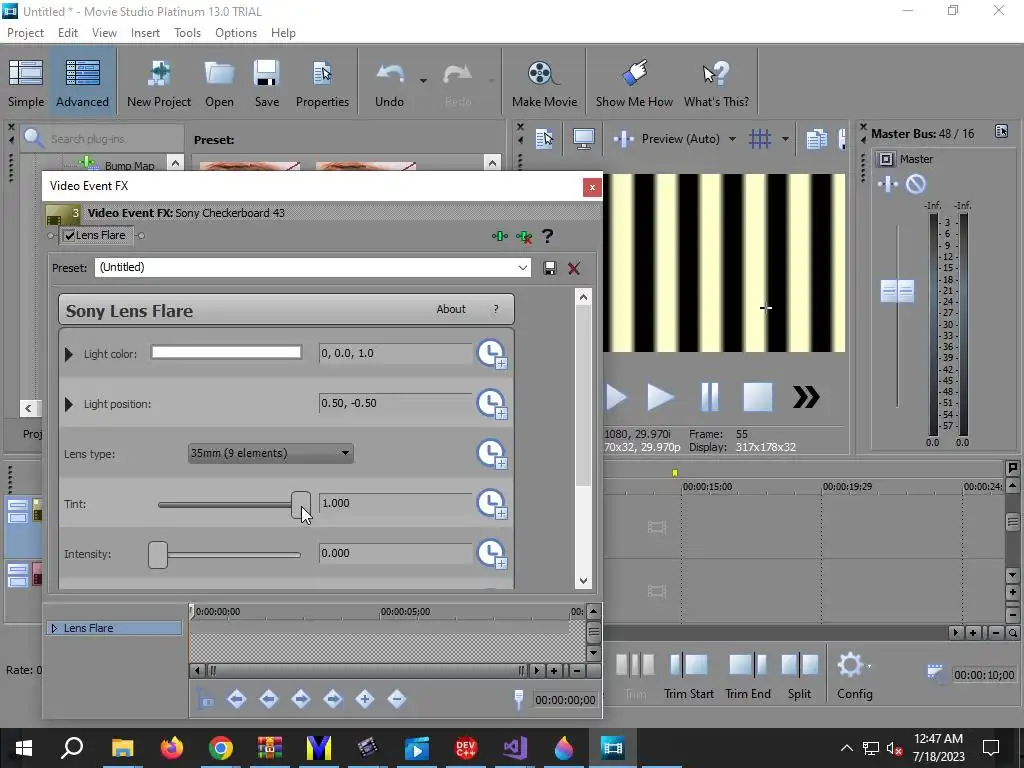Click the Master volume fader
This screenshot has height=768, width=1024.
897,291
